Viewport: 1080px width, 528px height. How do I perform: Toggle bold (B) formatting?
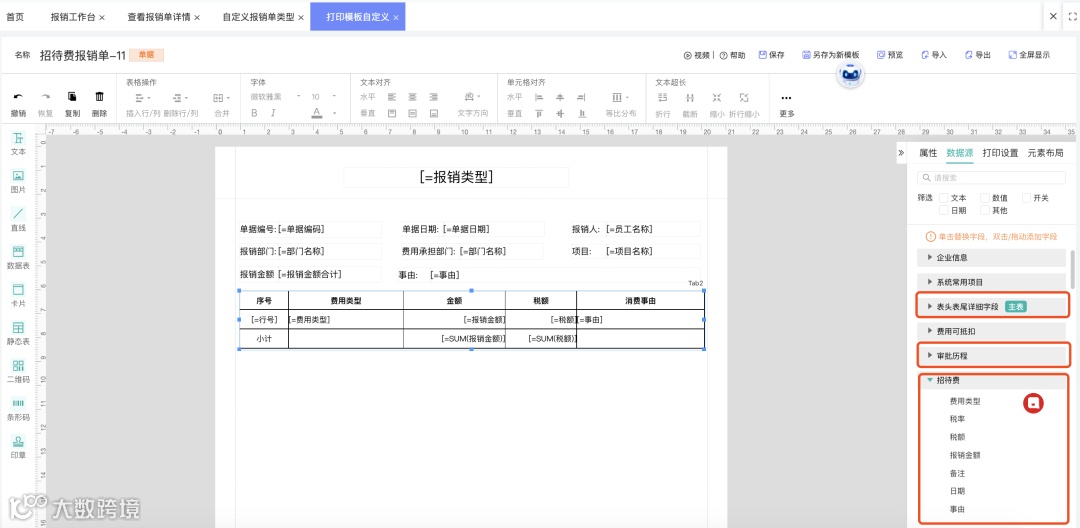pyautogui.click(x=254, y=113)
